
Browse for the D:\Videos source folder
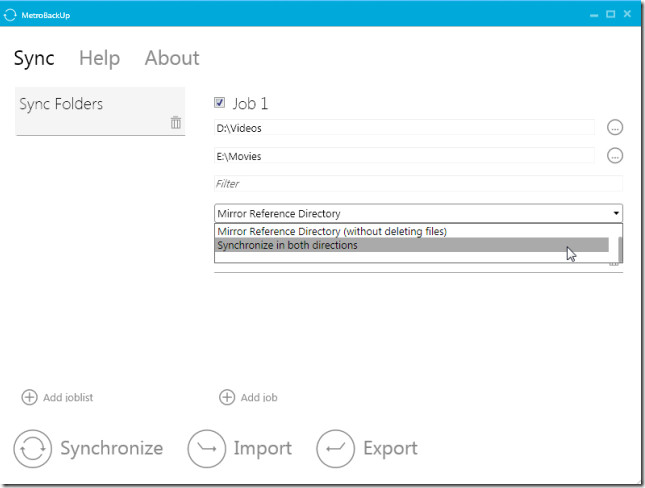[x=615, y=127]
